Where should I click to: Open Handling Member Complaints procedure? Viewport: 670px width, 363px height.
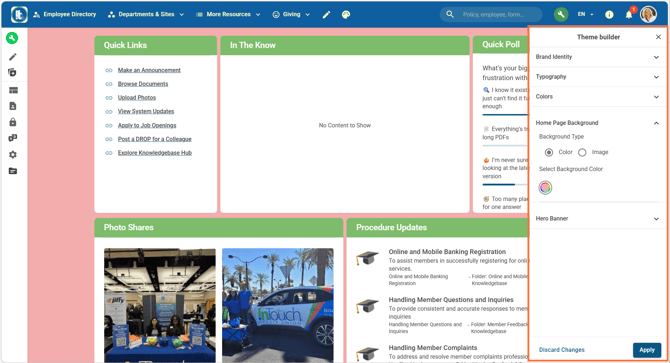[433, 348]
